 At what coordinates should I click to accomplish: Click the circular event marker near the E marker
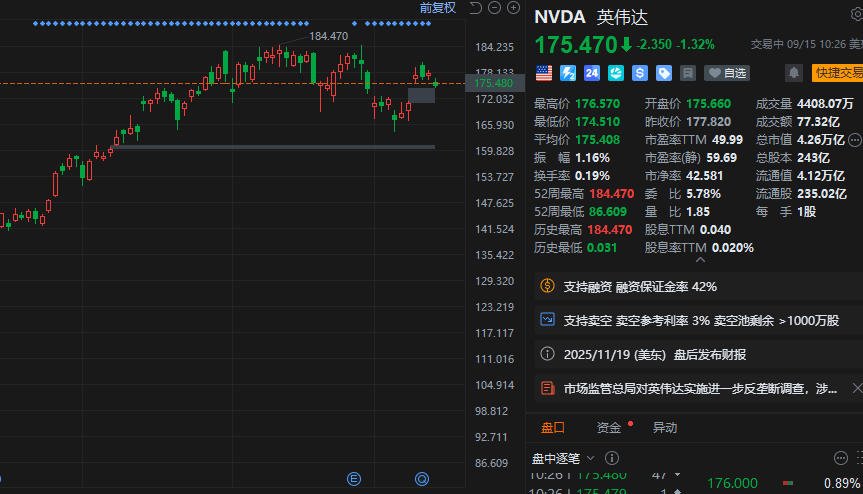coord(422,479)
